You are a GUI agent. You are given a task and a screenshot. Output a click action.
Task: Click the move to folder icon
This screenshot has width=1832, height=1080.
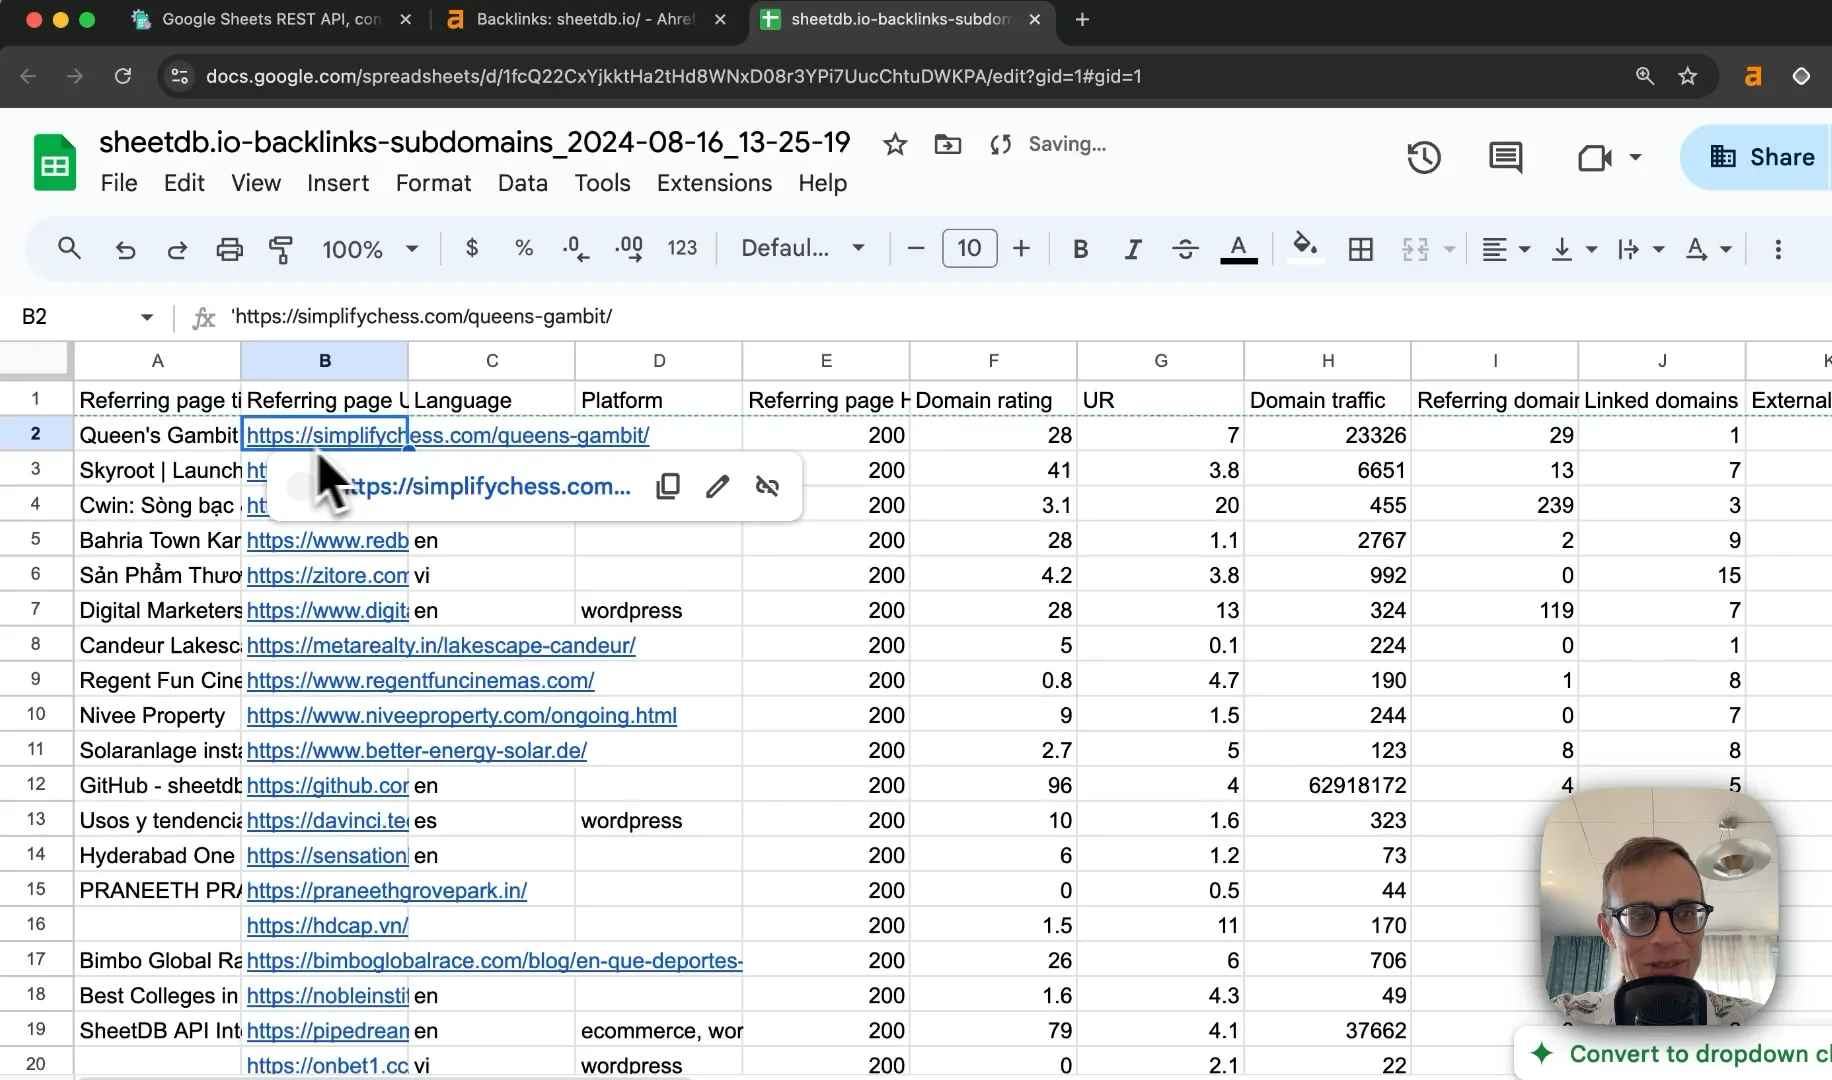point(947,145)
